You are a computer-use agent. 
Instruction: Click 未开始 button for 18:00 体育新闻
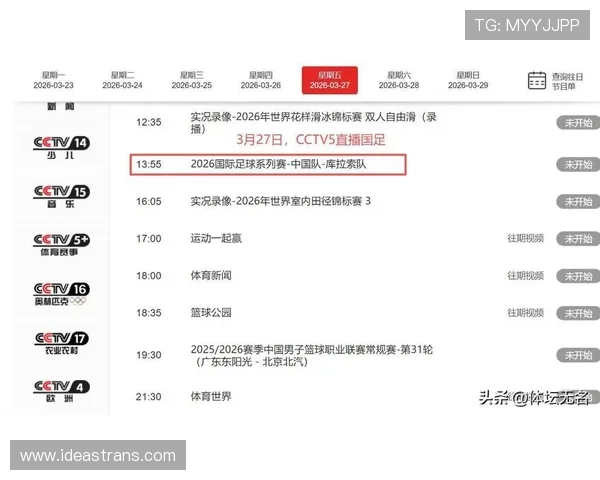point(578,276)
